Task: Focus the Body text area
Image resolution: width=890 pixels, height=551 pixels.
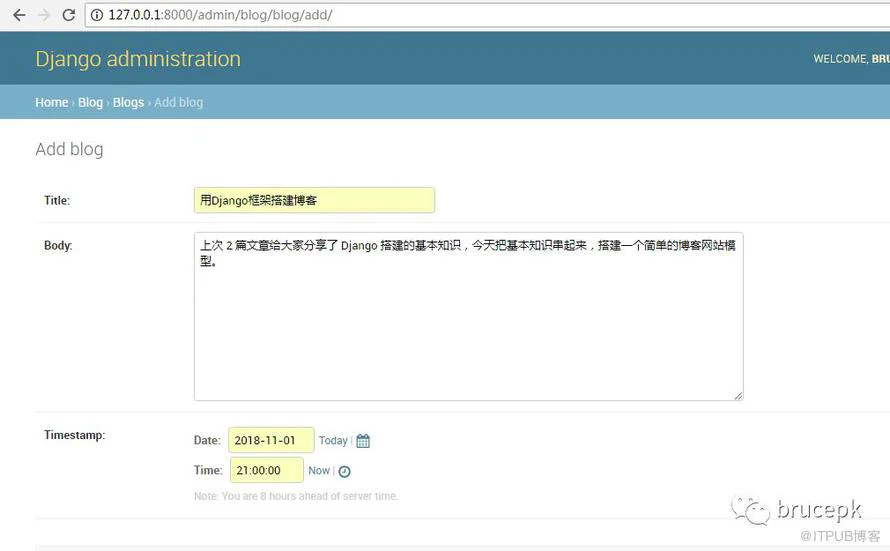Action: (x=469, y=317)
